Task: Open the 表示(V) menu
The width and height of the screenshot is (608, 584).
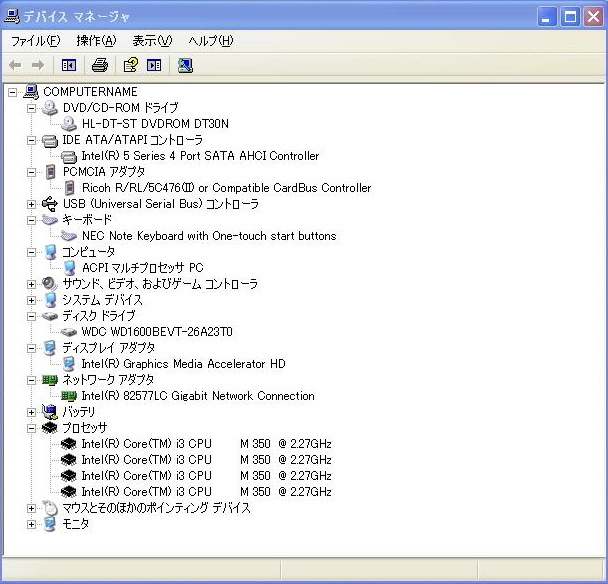Action: pos(152,41)
